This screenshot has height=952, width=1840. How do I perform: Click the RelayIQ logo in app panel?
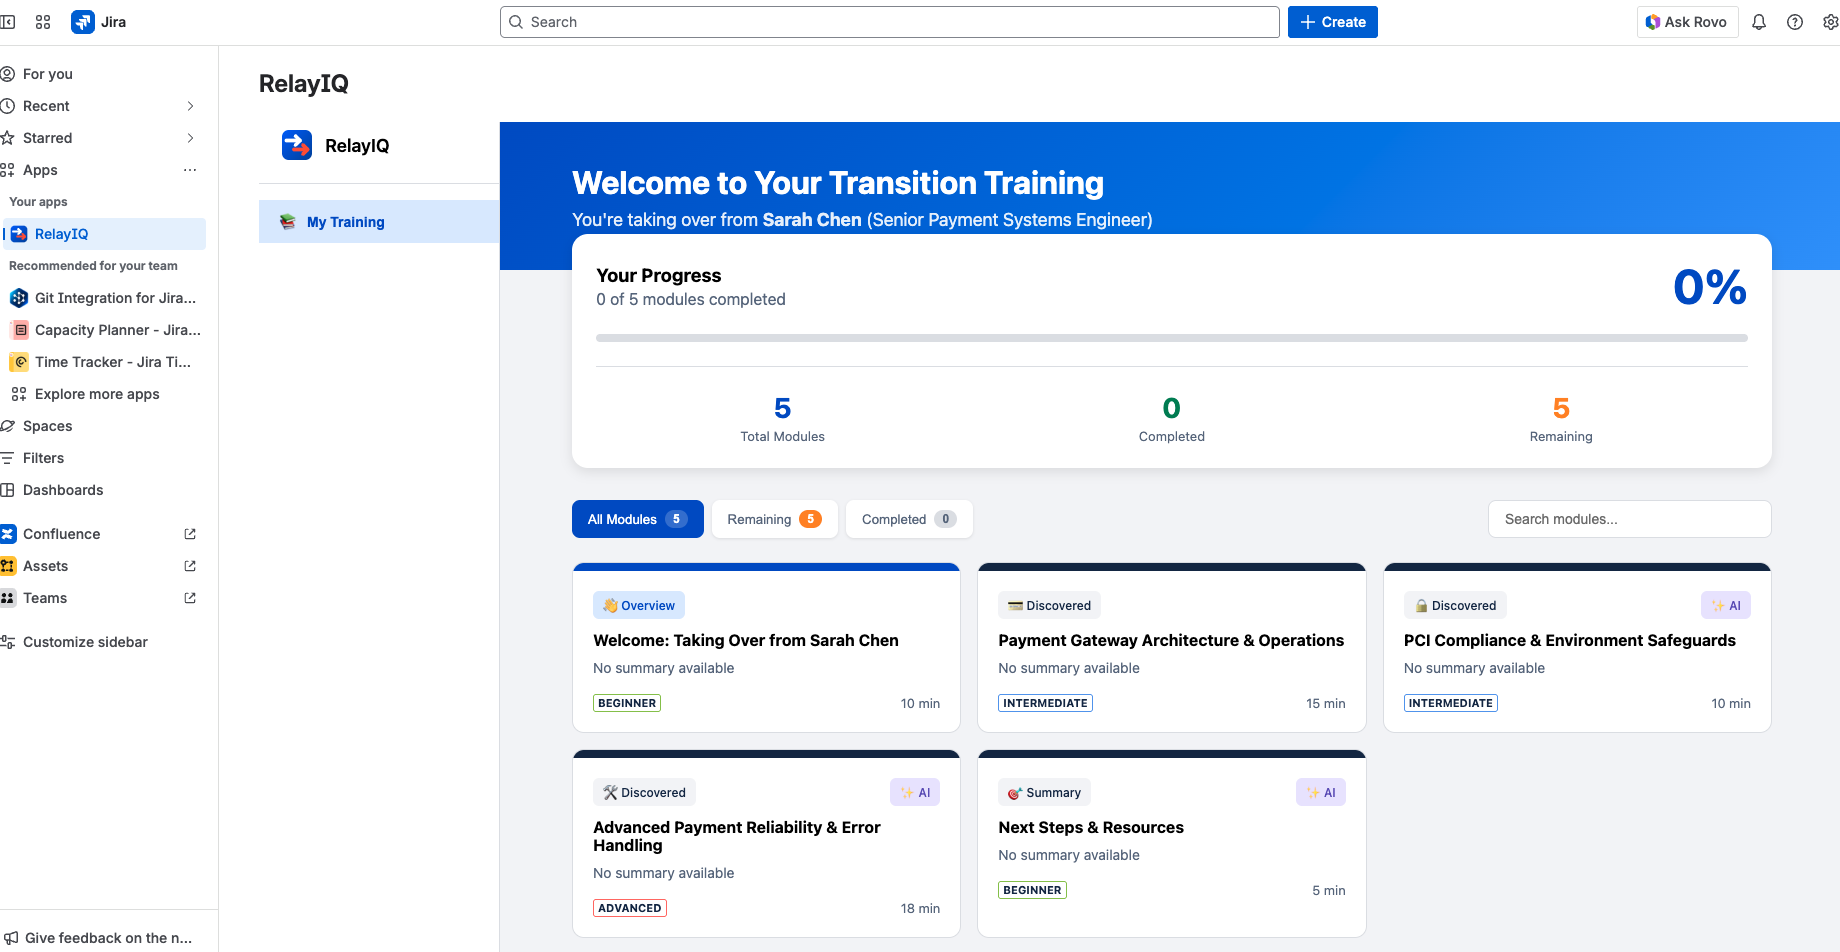click(297, 145)
